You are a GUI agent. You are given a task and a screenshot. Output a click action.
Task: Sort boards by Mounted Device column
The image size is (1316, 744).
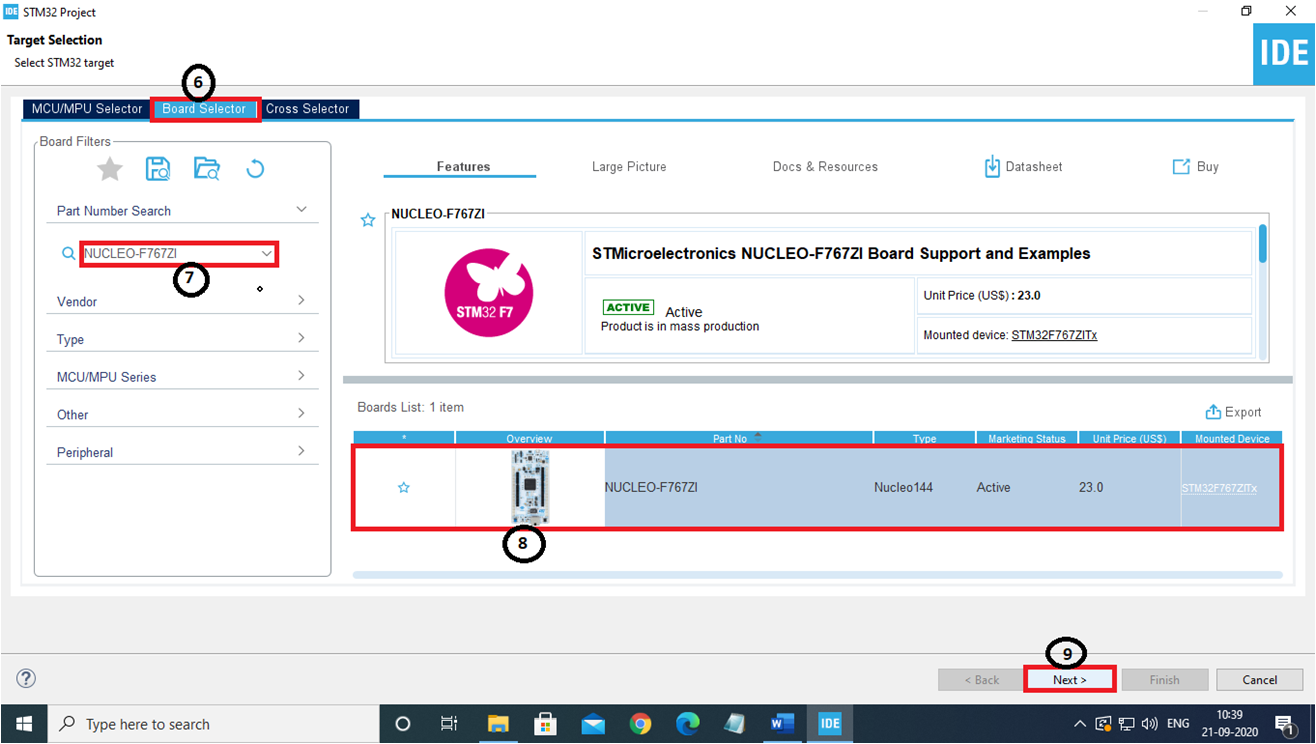point(1231,438)
